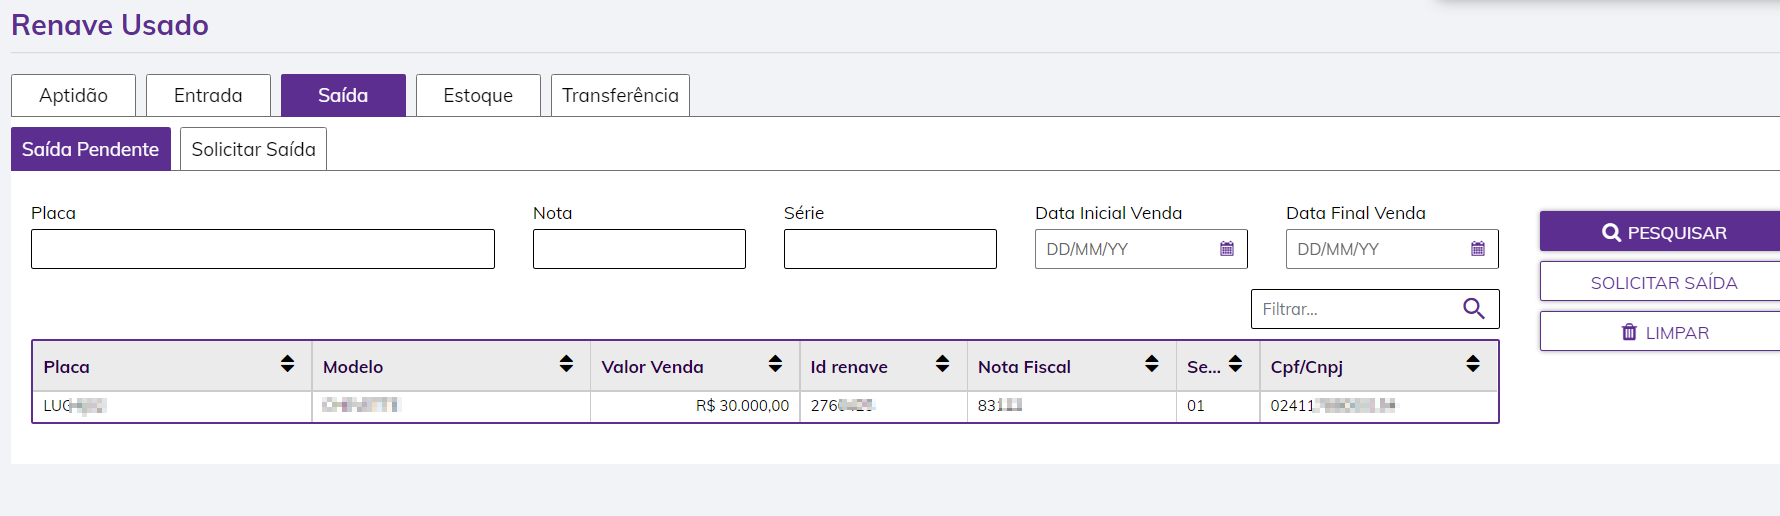This screenshot has width=1780, height=516.
Task: Sort table by Modelo column arrows
Action: [x=566, y=364]
